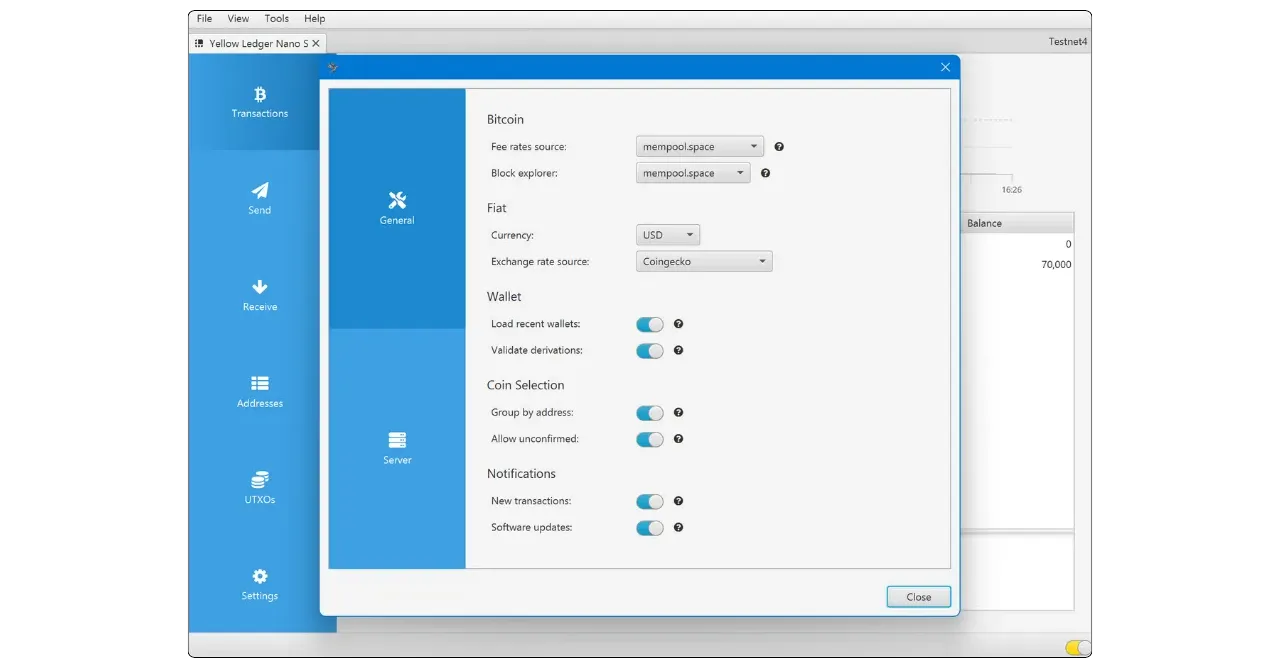Turn off New transactions notifications

[x=650, y=502]
